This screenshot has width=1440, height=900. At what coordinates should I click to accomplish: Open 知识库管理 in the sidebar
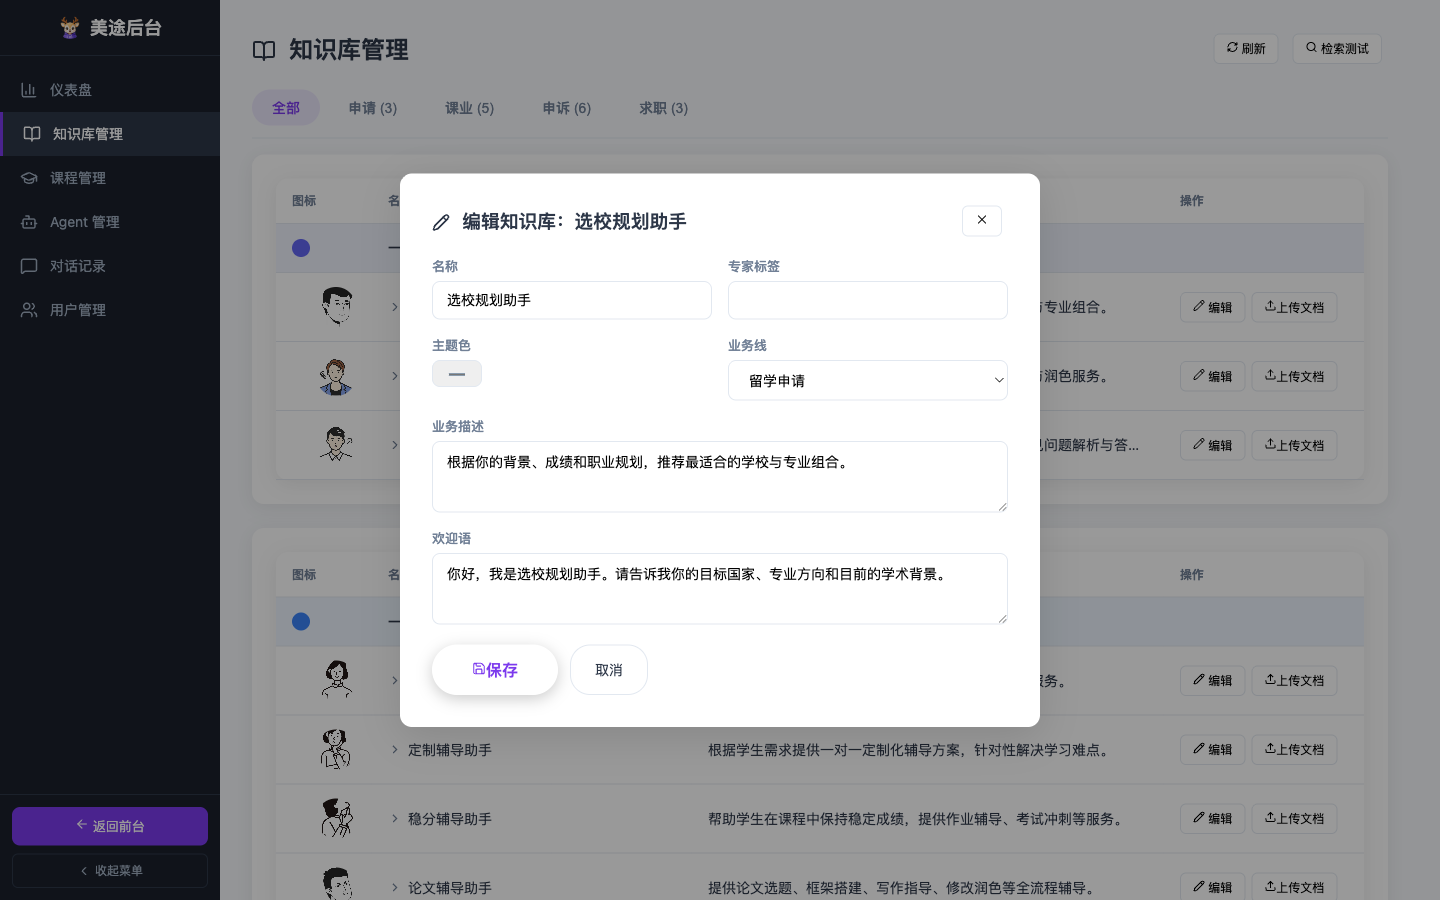coord(110,134)
